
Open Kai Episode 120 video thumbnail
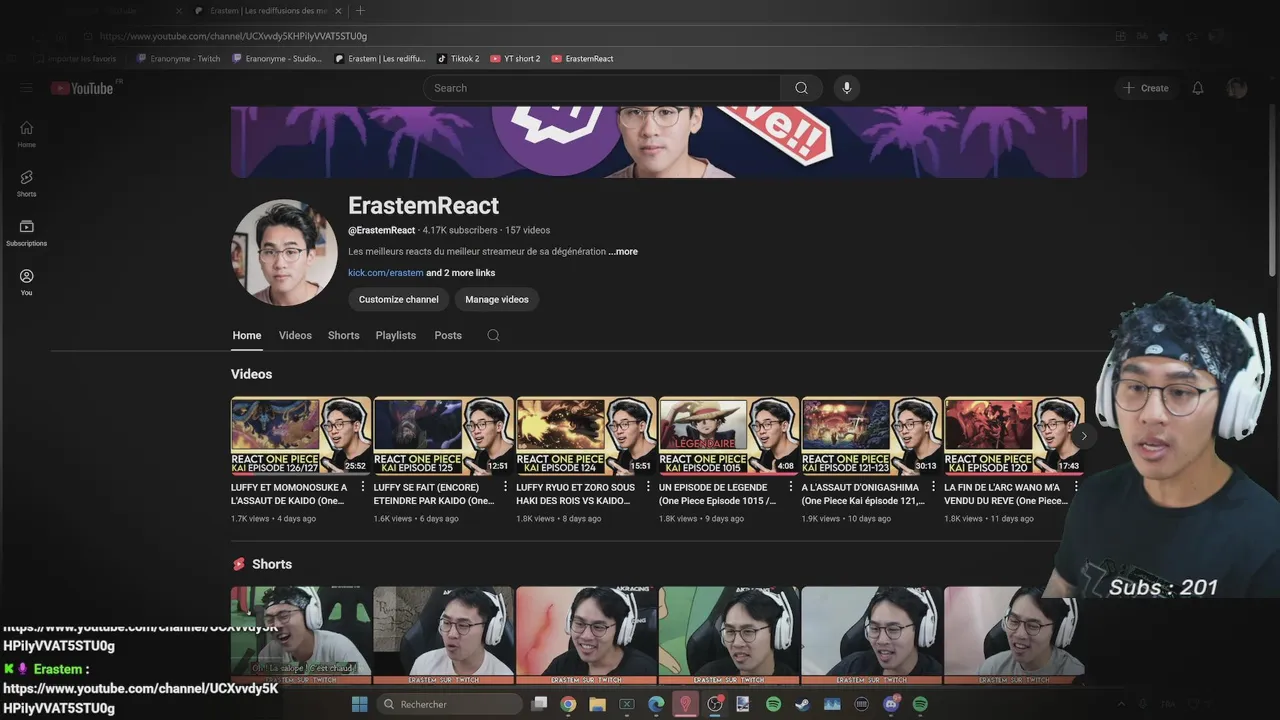click(x=1014, y=436)
